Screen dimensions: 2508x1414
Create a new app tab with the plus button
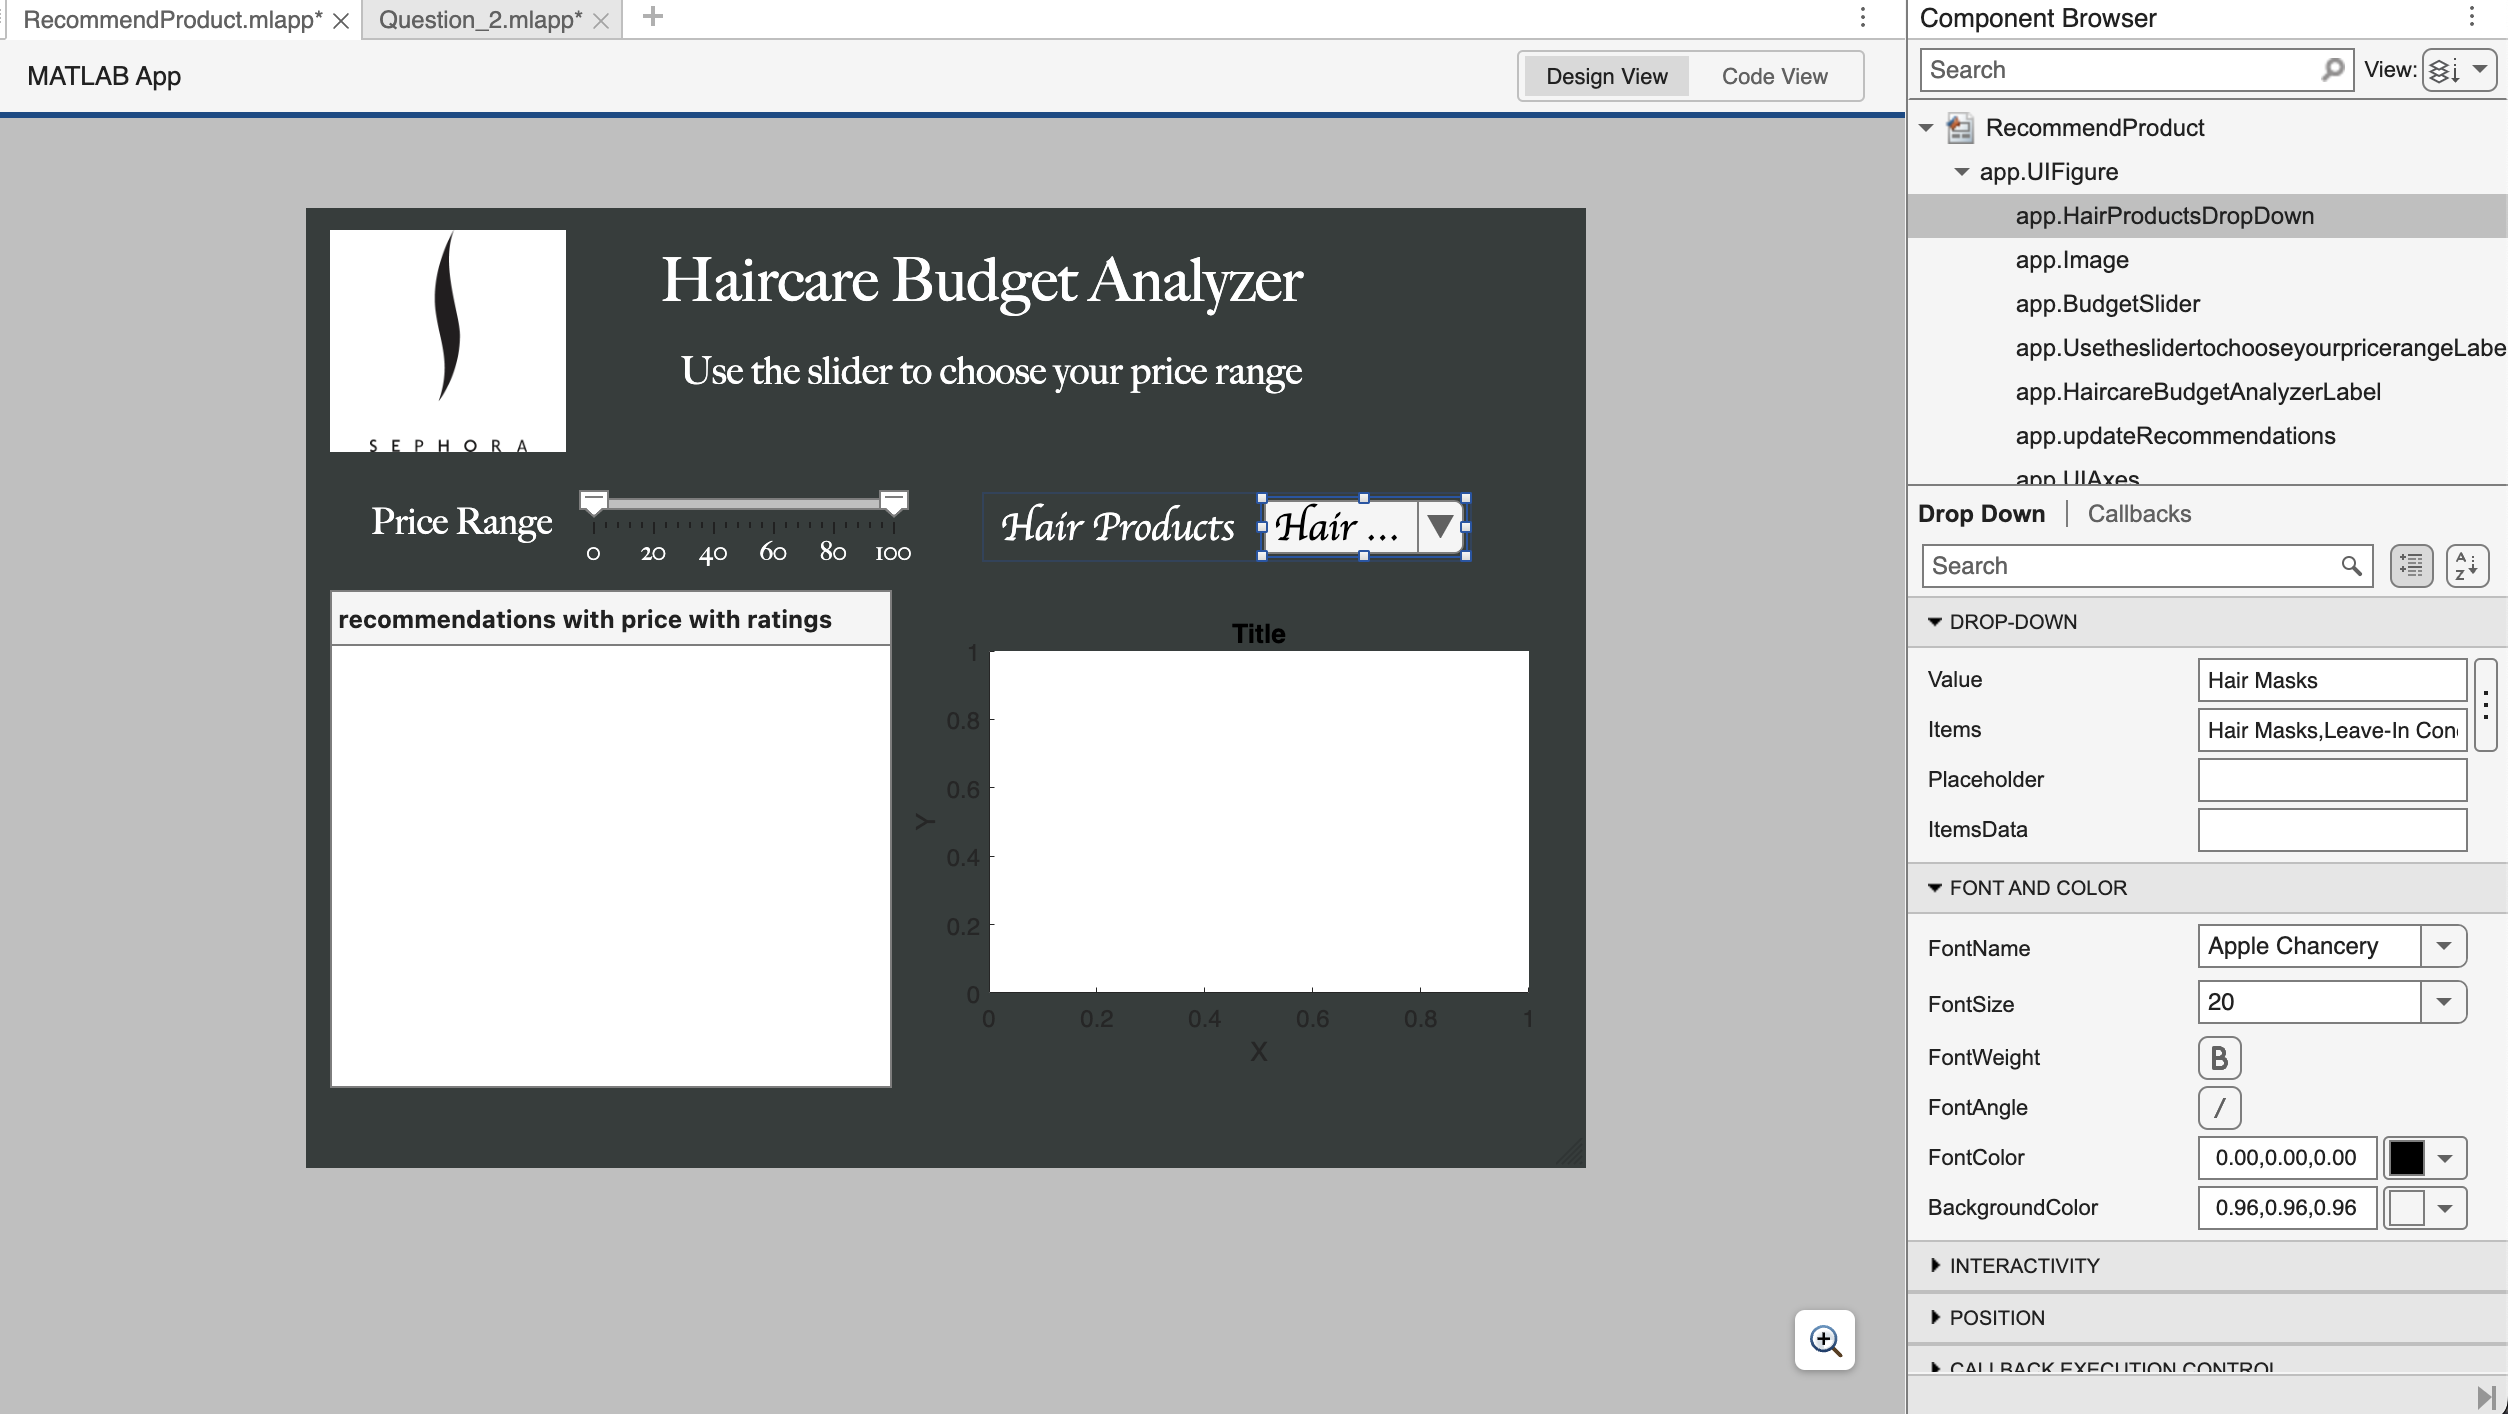coord(654,17)
